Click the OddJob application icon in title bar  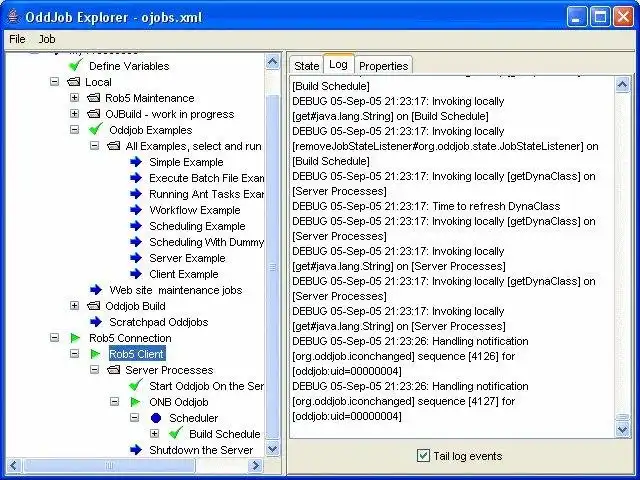pos(13,16)
